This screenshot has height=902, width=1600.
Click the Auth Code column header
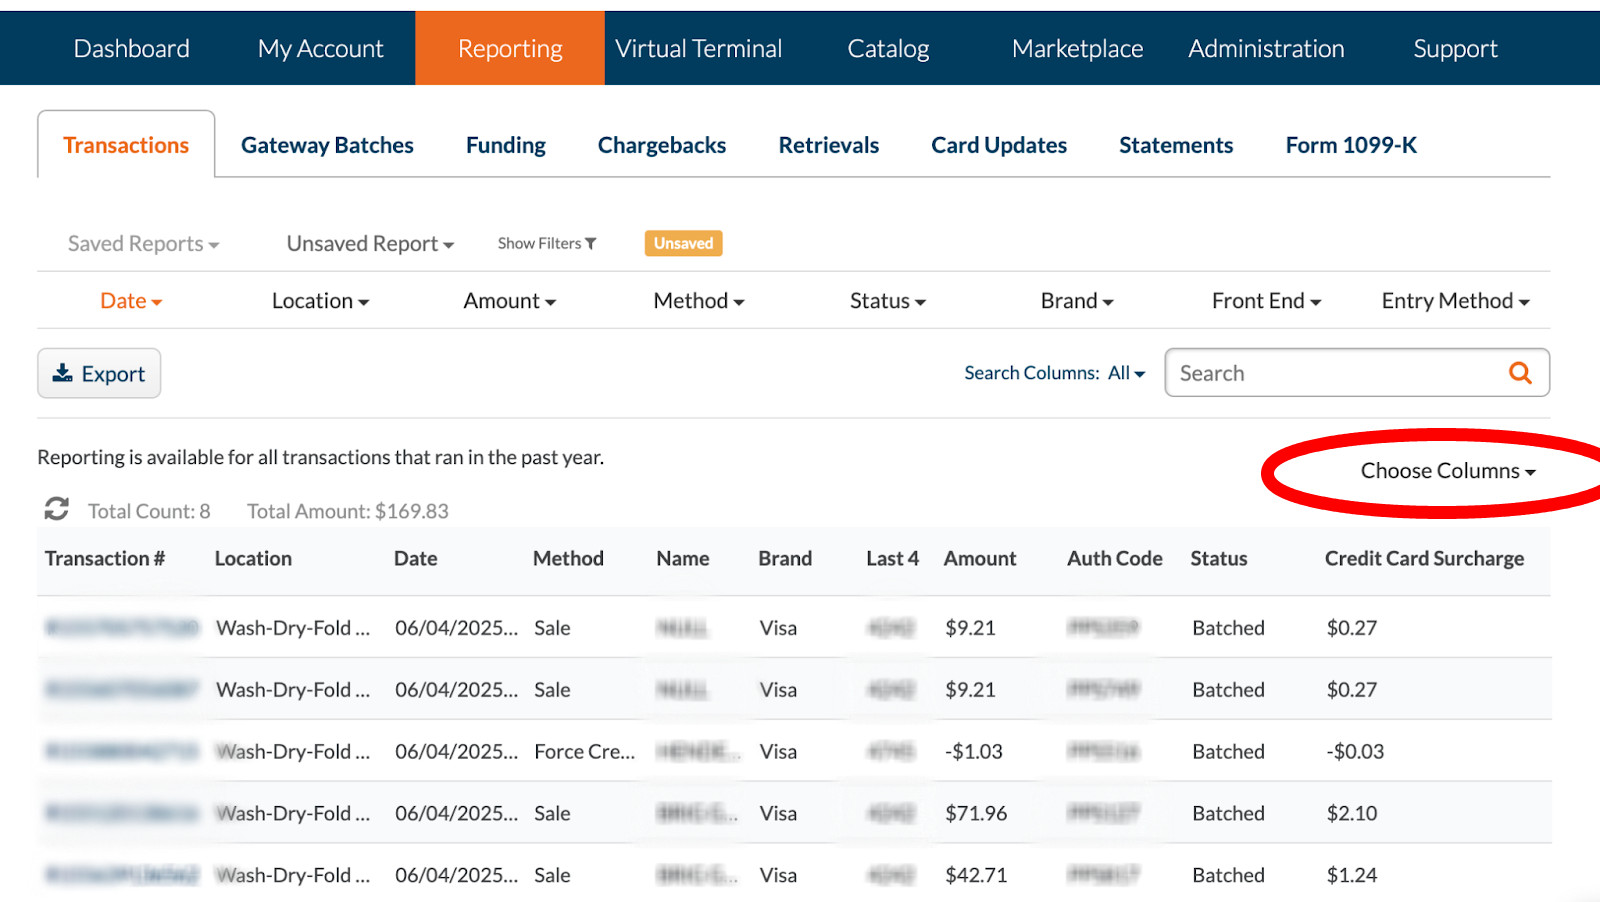point(1115,558)
